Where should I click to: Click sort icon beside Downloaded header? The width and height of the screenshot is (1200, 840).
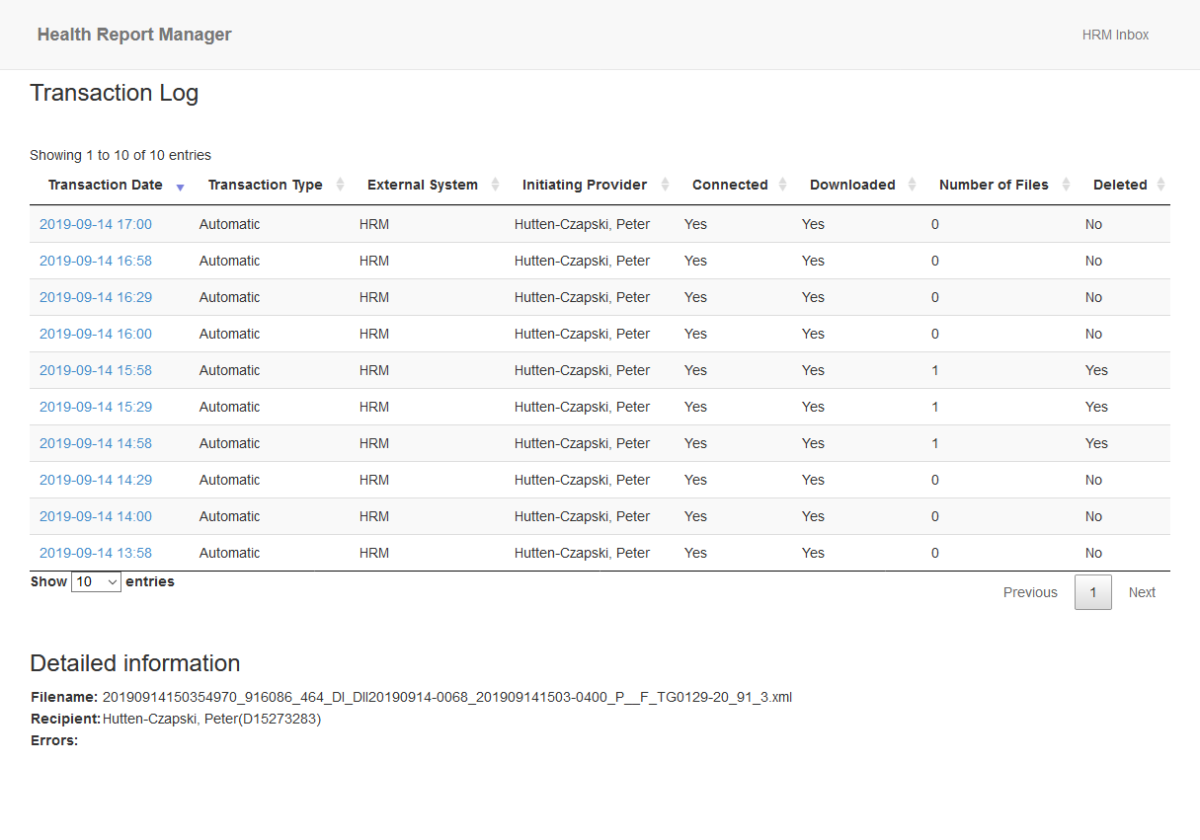tap(912, 185)
